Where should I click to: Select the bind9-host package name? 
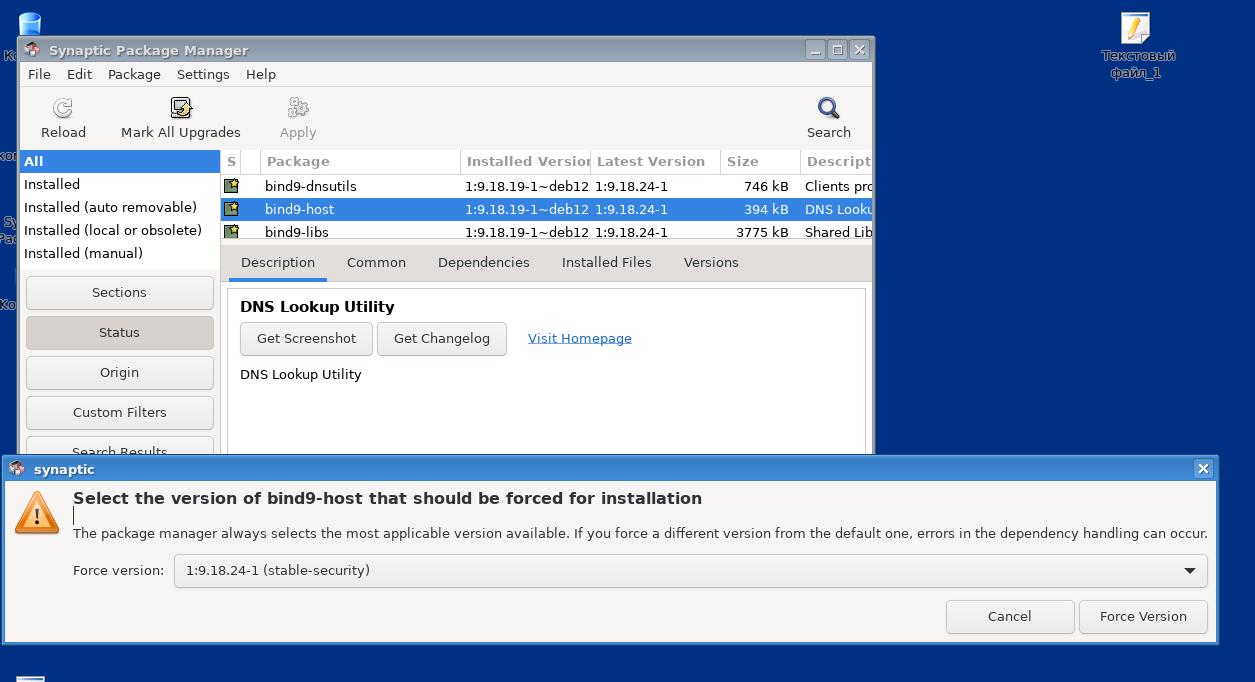pyautogui.click(x=299, y=209)
